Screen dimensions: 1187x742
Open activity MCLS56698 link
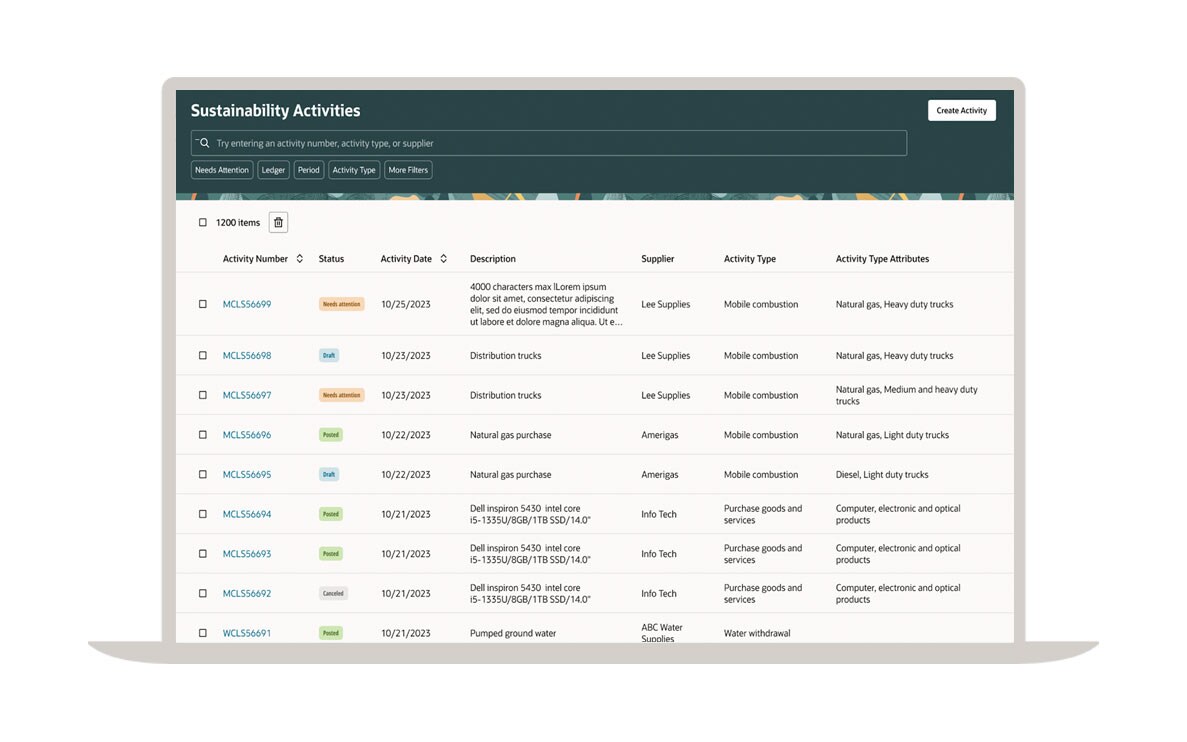pos(247,356)
